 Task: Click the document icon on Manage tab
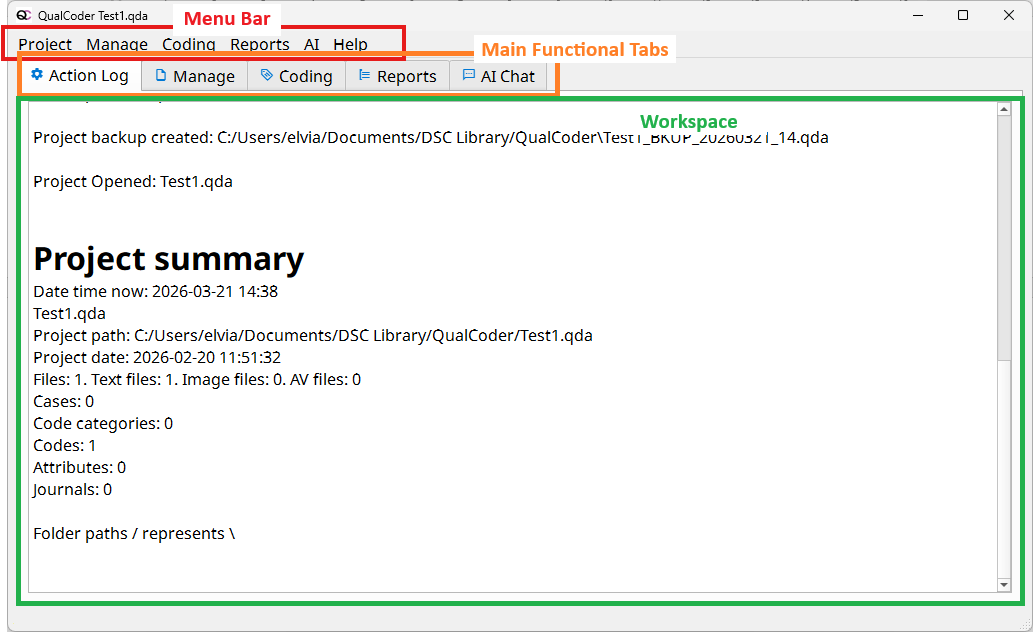coord(161,76)
